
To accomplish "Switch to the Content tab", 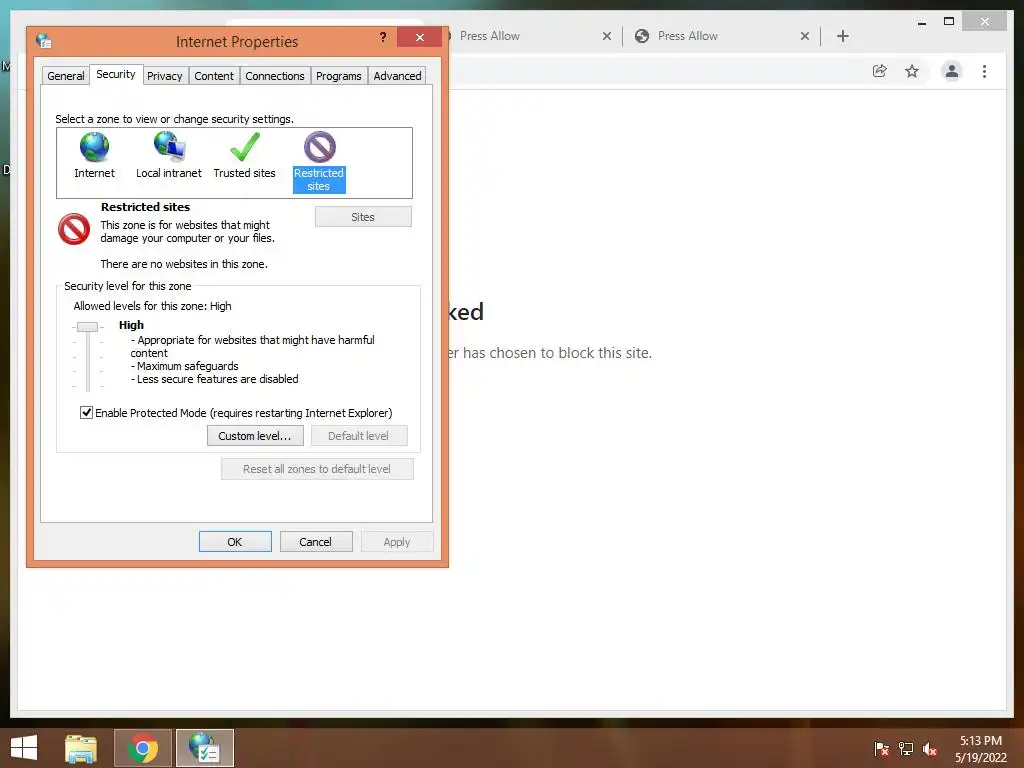I will point(214,76).
